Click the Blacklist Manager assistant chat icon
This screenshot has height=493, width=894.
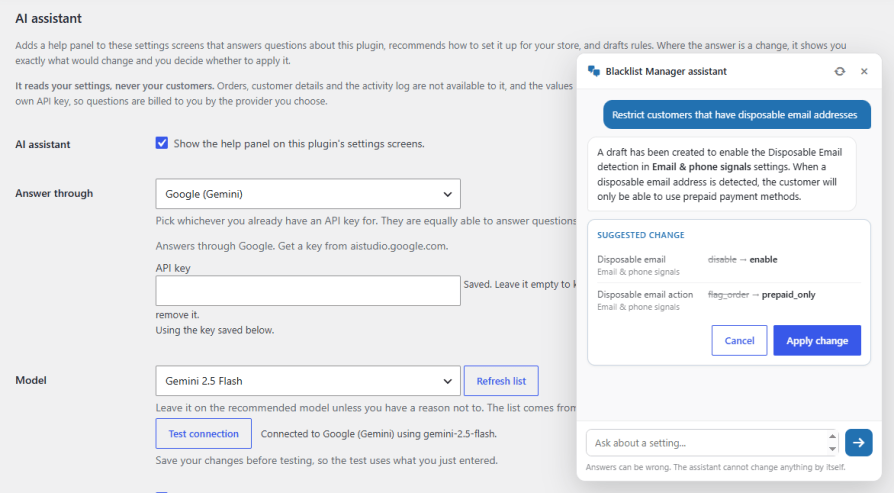594,71
